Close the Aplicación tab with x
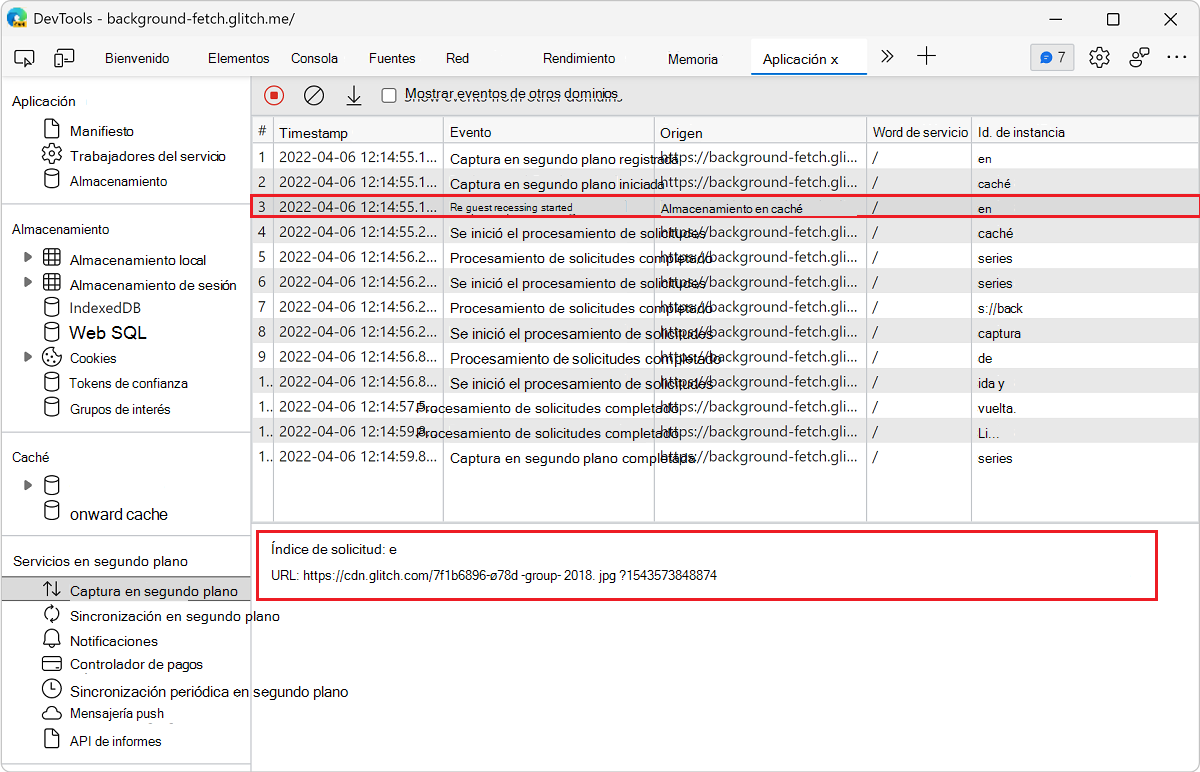Viewport: 1200px width, 772px height. click(834, 59)
